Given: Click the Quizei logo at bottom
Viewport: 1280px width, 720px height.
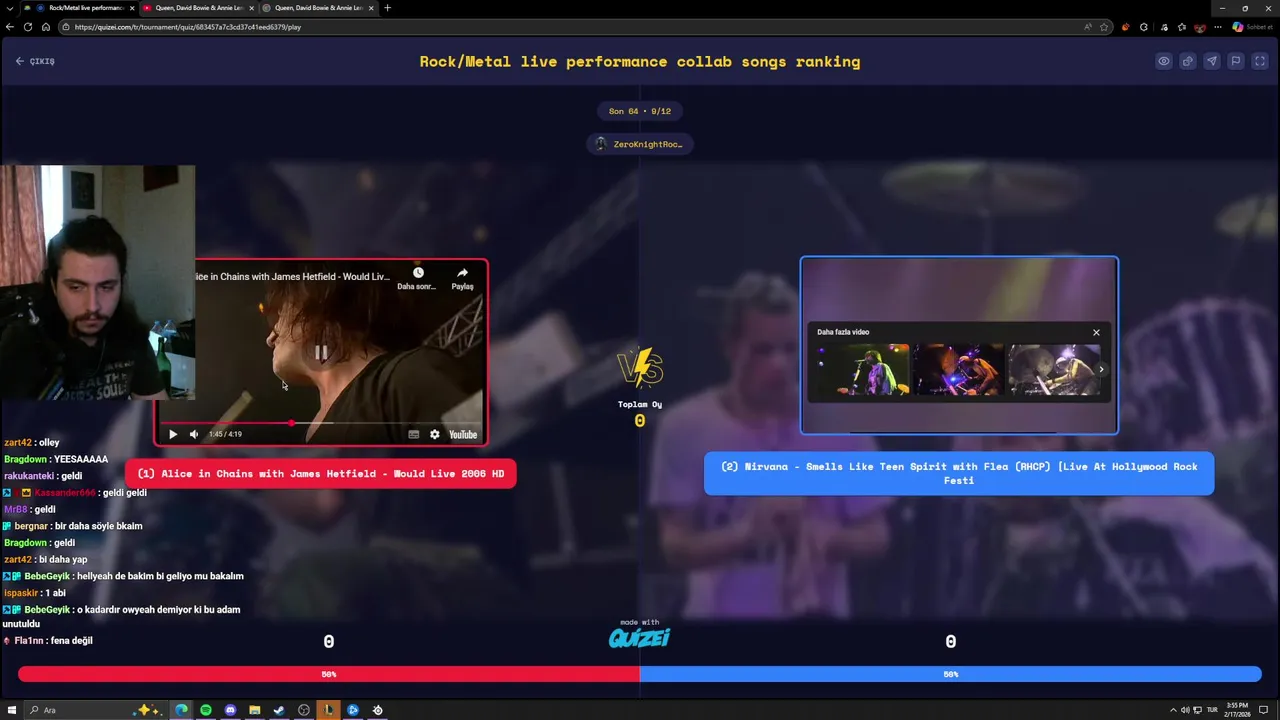Looking at the screenshot, I should (639, 636).
